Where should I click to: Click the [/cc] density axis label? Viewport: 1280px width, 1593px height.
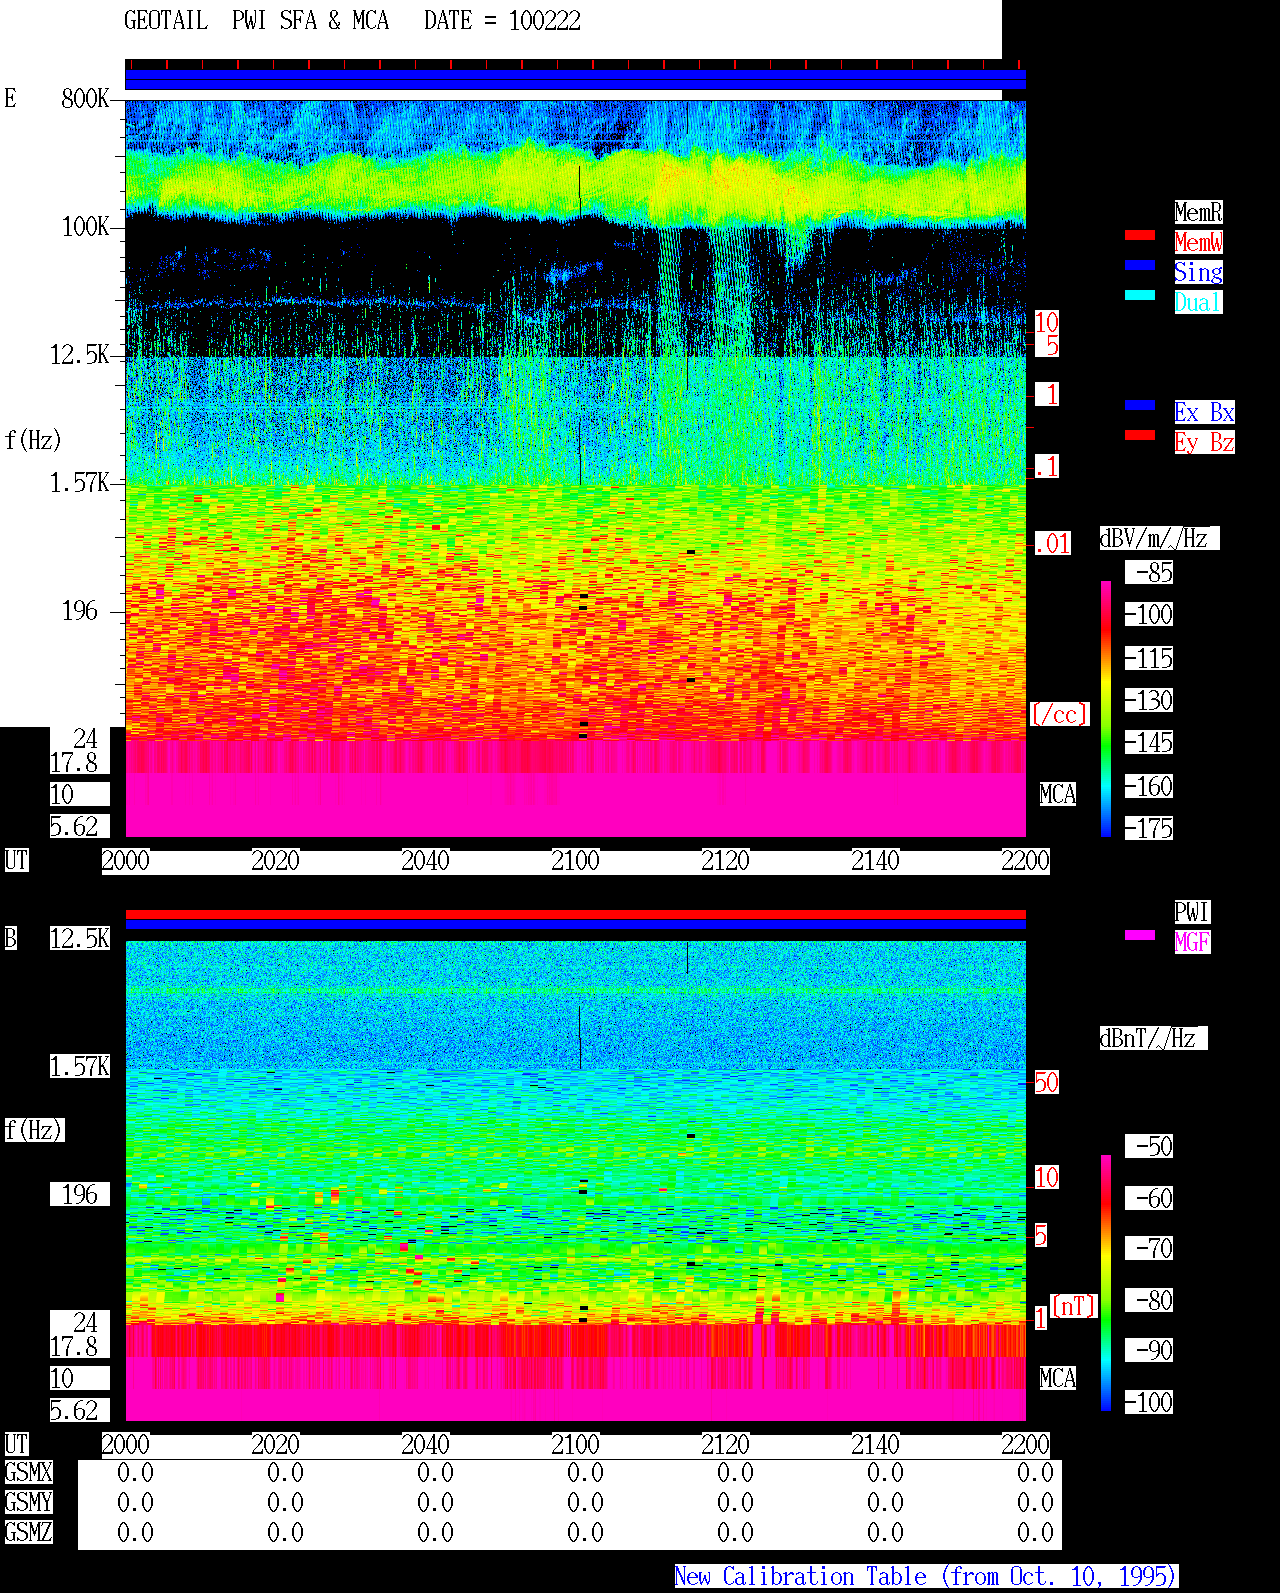point(1059,715)
